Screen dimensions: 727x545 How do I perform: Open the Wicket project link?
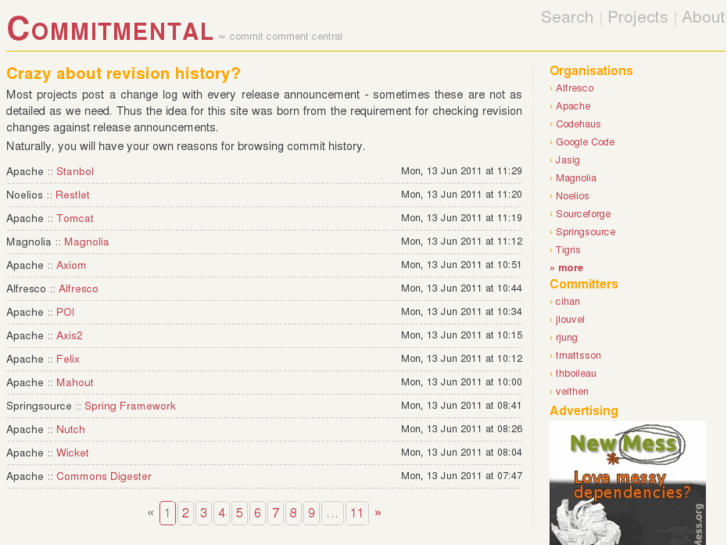72,453
